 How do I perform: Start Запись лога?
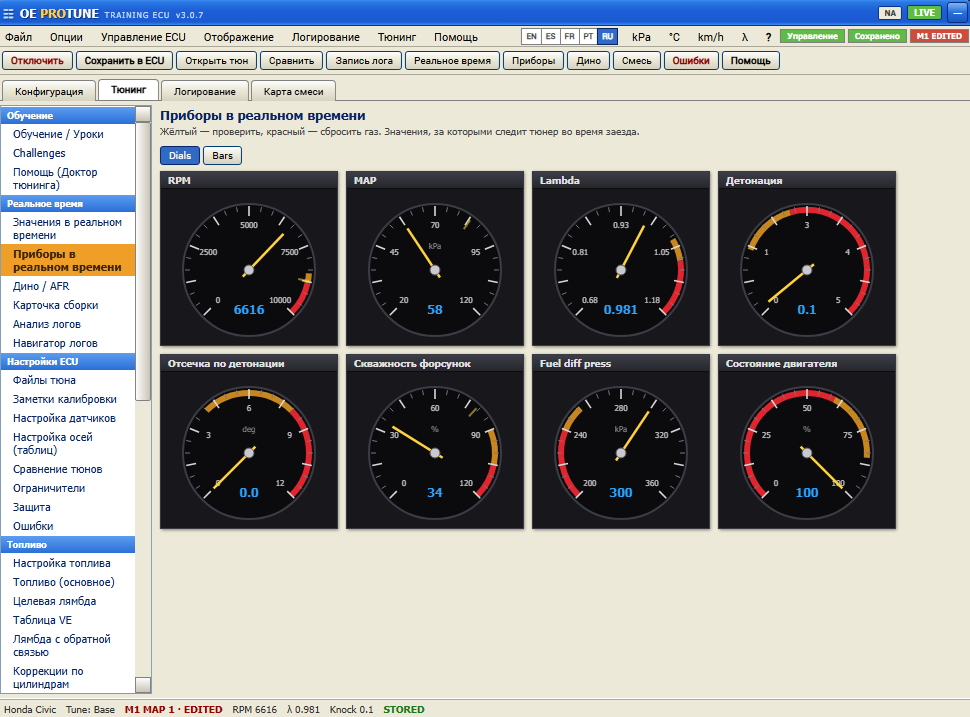pyautogui.click(x=364, y=61)
